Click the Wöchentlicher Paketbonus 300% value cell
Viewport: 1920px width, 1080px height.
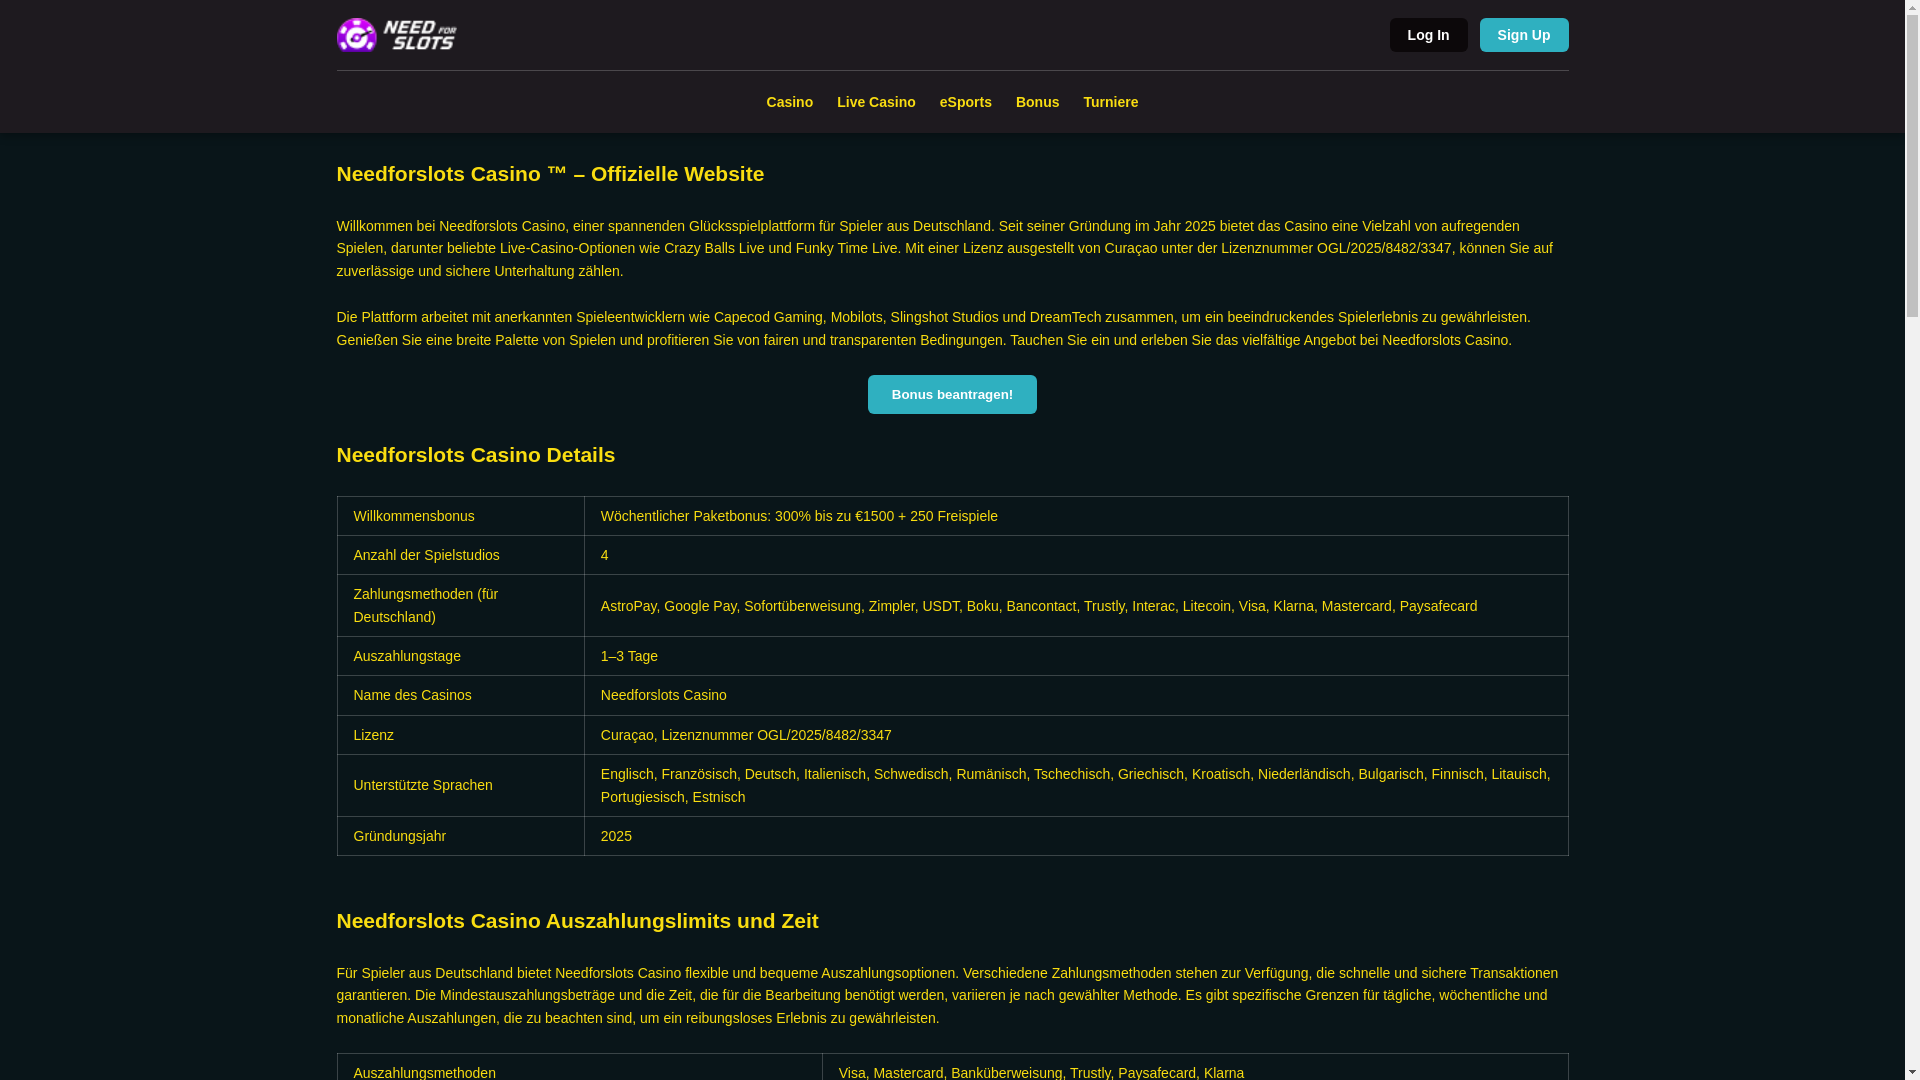[1076, 516]
